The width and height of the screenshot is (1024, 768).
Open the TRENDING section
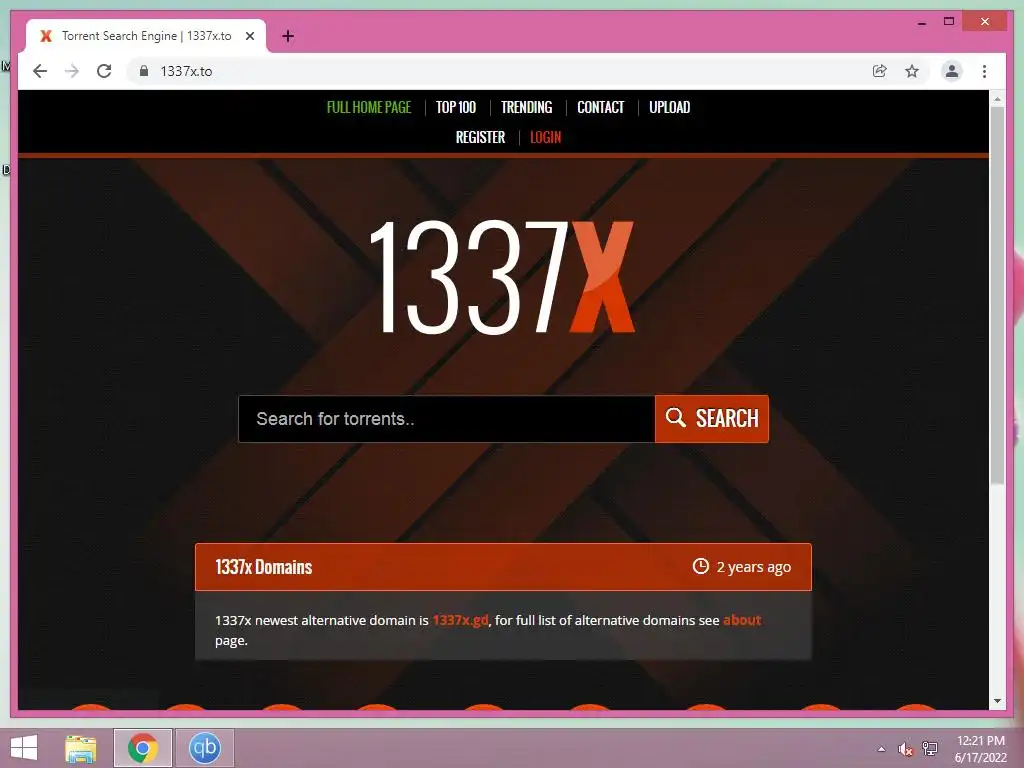pyautogui.click(x=526, y=107)
